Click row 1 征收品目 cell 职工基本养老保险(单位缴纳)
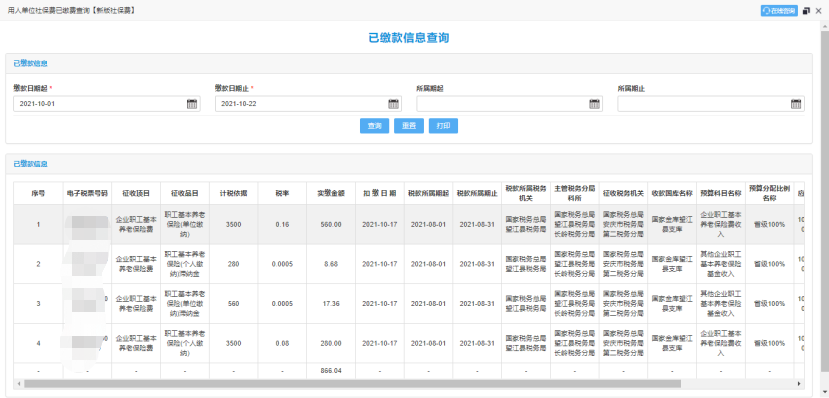Viewport: 829px width, 398px height. 185,225
